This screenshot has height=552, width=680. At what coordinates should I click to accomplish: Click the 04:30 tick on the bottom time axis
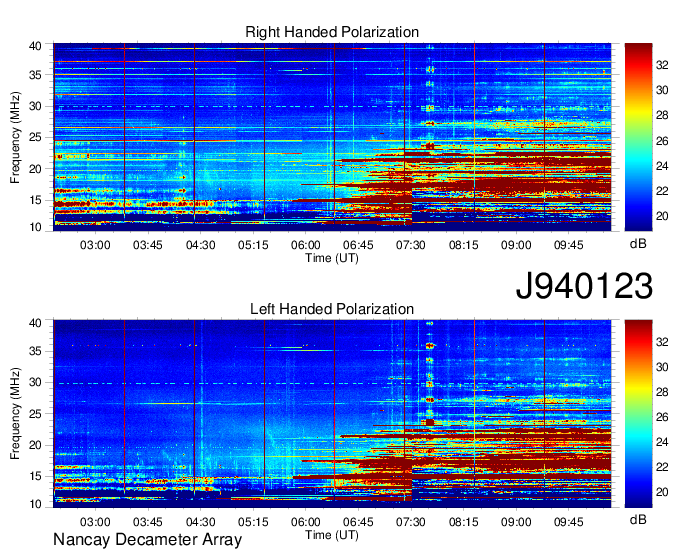coord(200,522)
